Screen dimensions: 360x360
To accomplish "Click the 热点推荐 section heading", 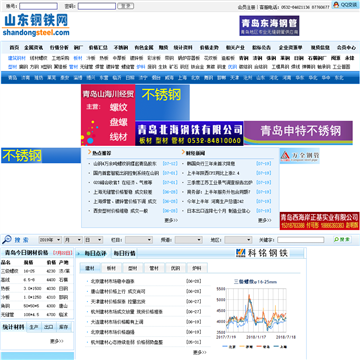I will click(101, 153).
